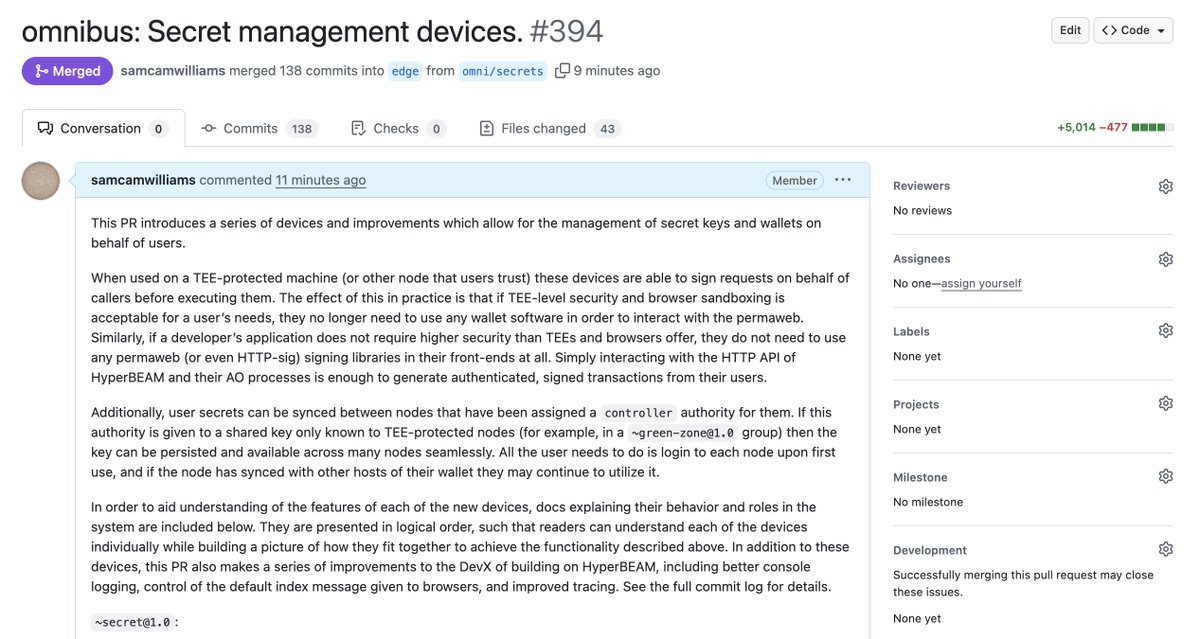This screenshot has width=1200, height=639.
Task: Click the Files changed tab diff icon
Action: pyautogui.click(x=487, y=128)
